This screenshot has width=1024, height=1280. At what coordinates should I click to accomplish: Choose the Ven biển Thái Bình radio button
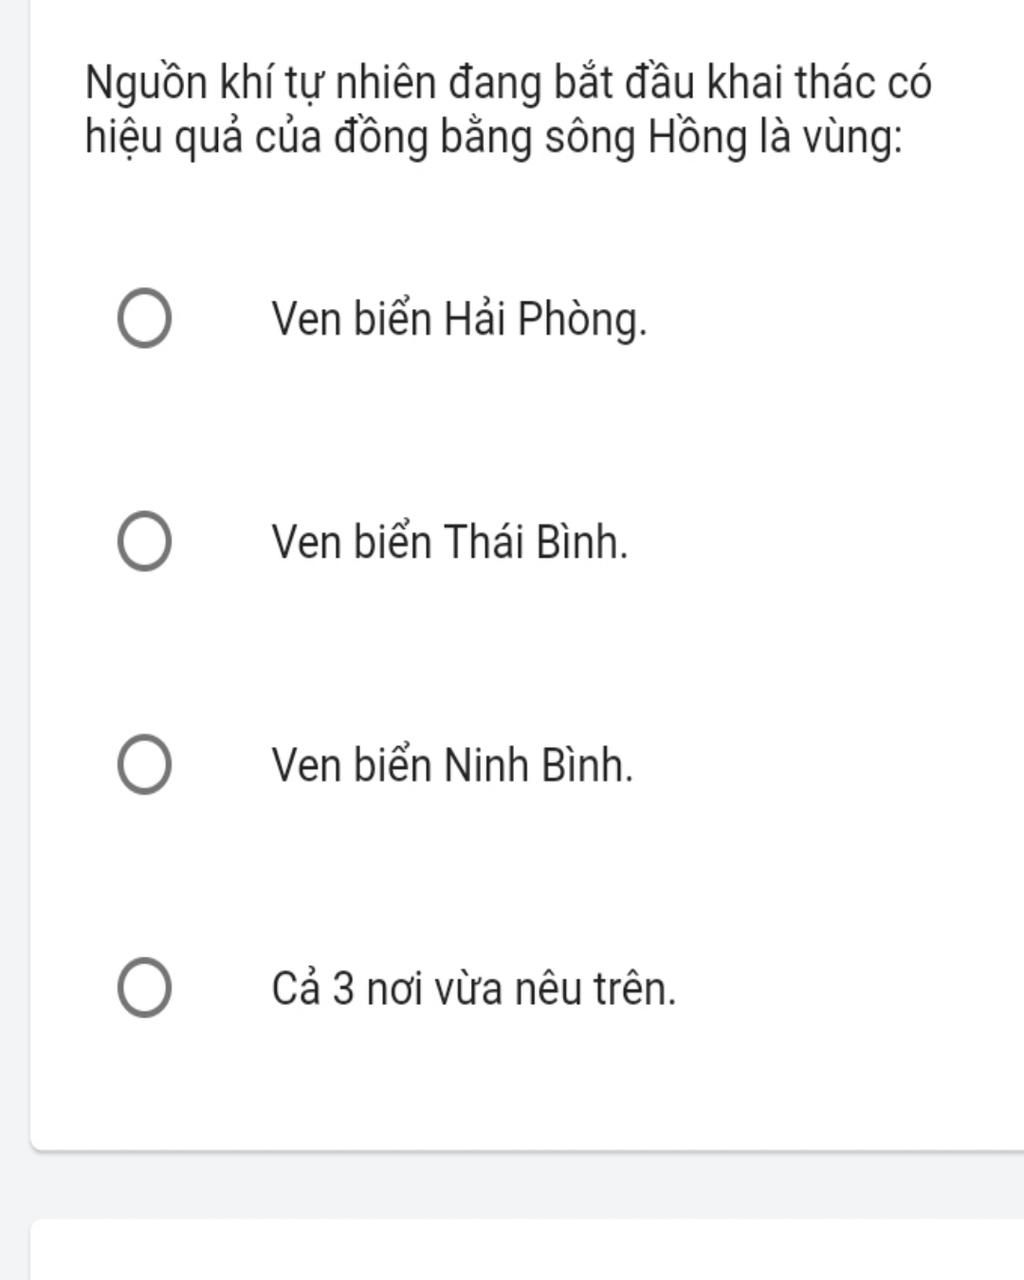click(x=144, y=542)
